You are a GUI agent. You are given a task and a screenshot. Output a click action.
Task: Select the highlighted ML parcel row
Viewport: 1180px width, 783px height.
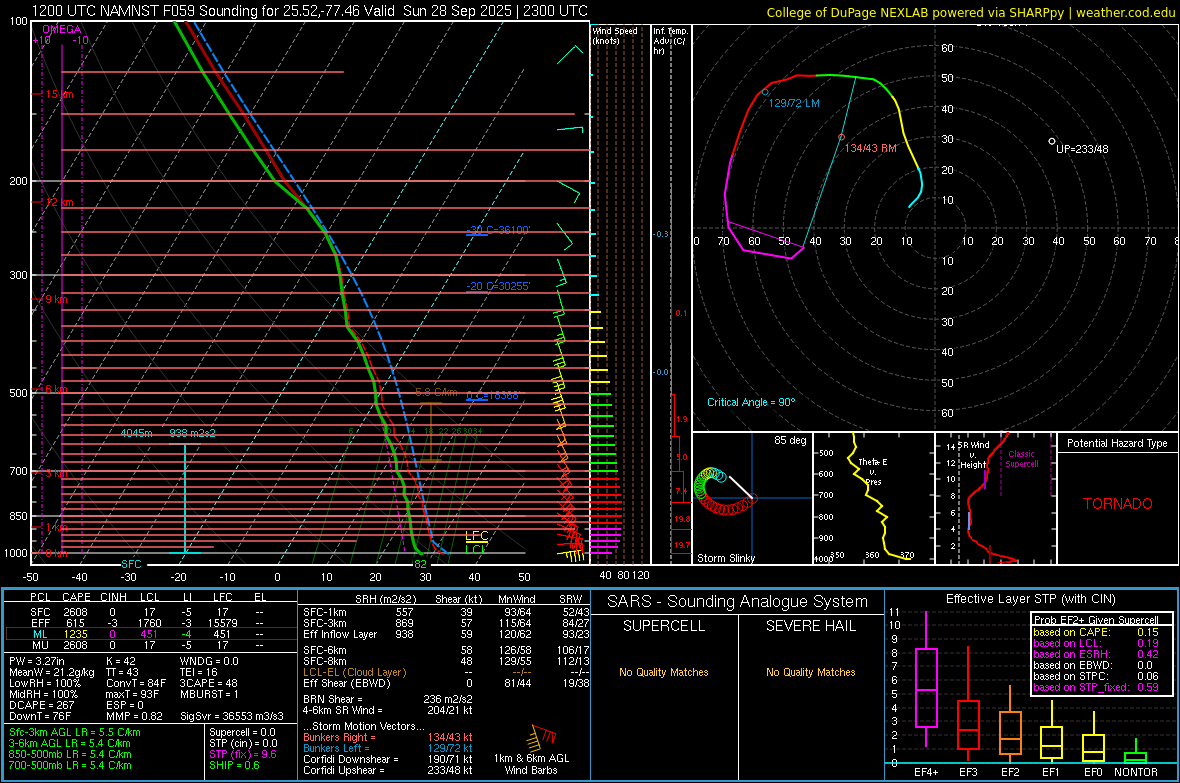coord(150,634)
